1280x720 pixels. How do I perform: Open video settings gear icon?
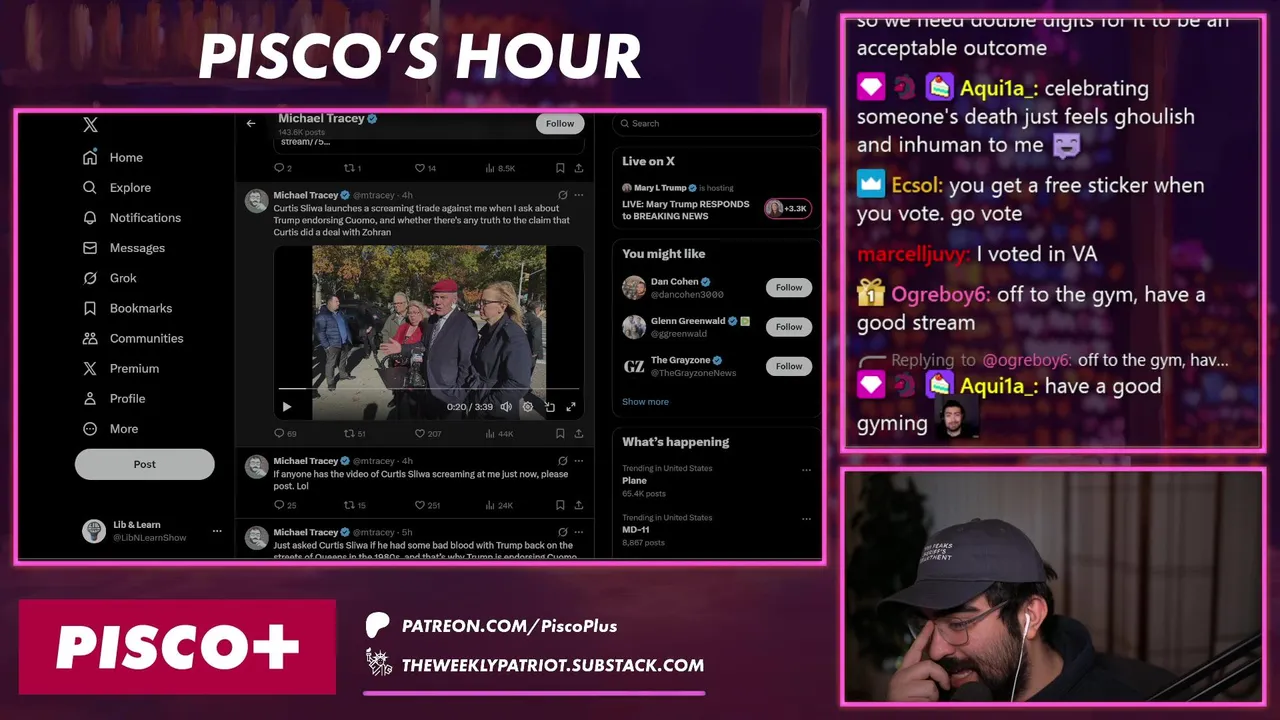528,407
